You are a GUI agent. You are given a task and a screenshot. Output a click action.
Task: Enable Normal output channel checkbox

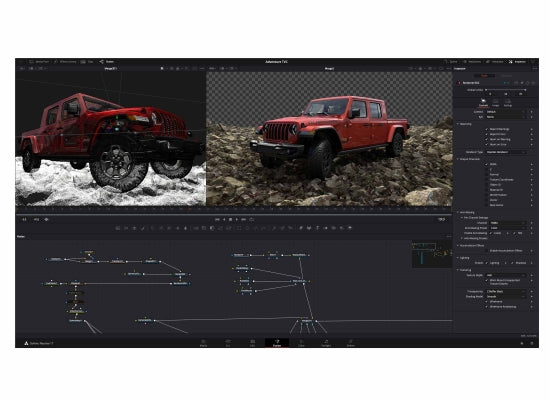coord(487,174)
